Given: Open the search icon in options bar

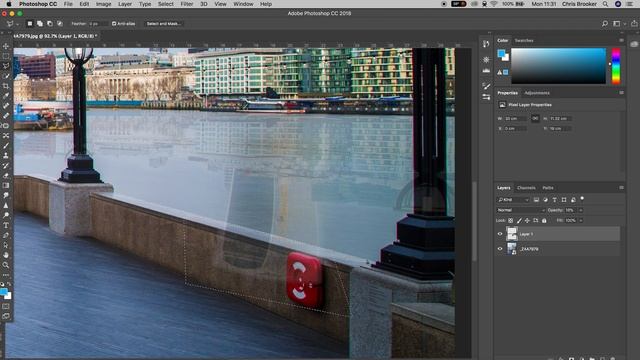Looking at the screenshot, I should coord(604,24).
